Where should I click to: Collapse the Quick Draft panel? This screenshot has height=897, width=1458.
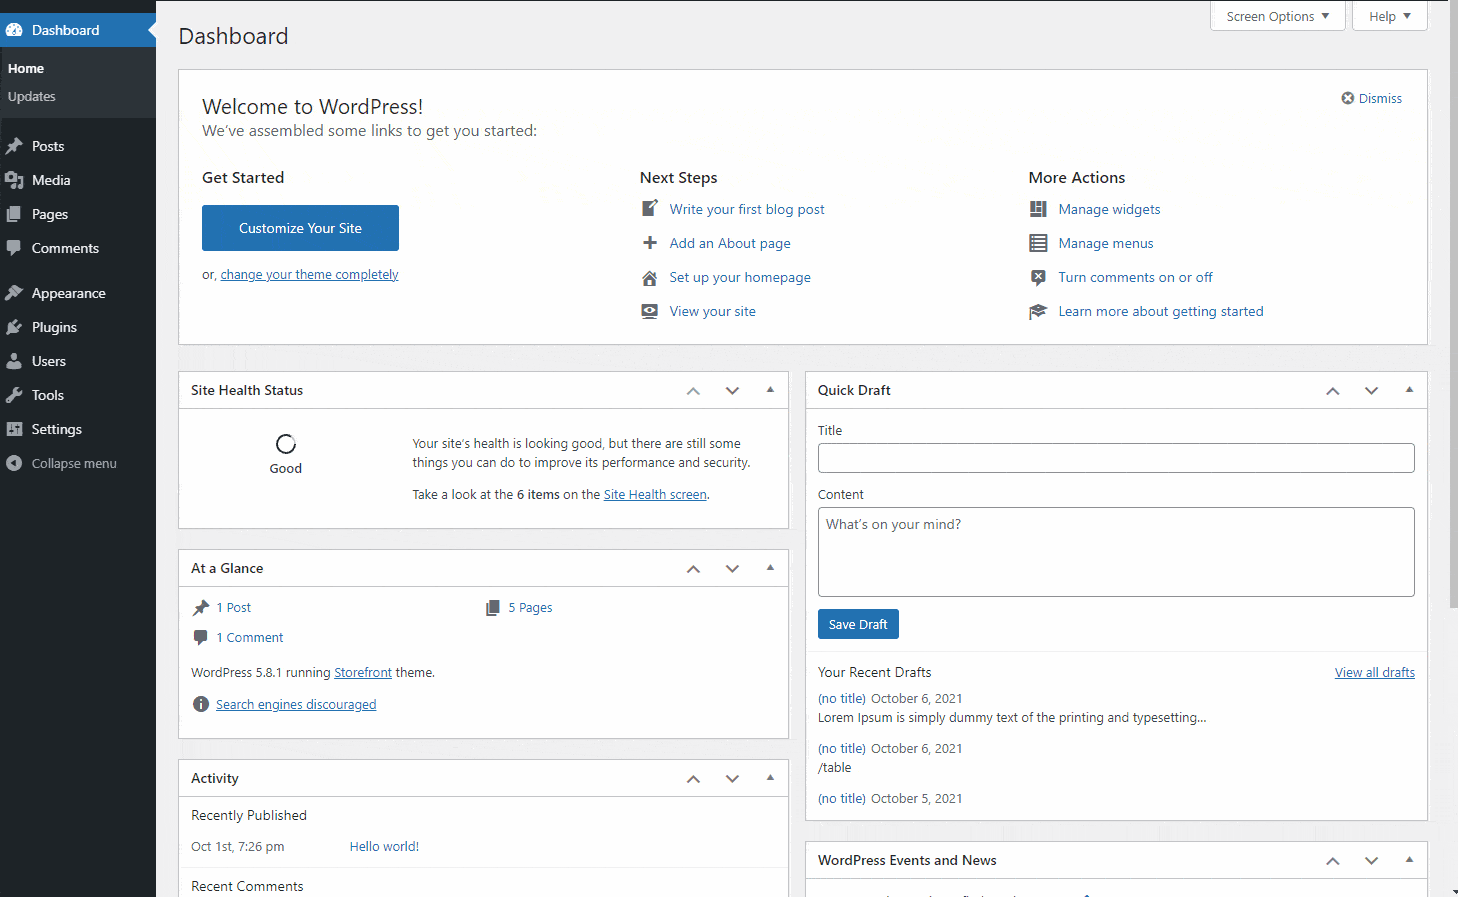coord(1409,390)
